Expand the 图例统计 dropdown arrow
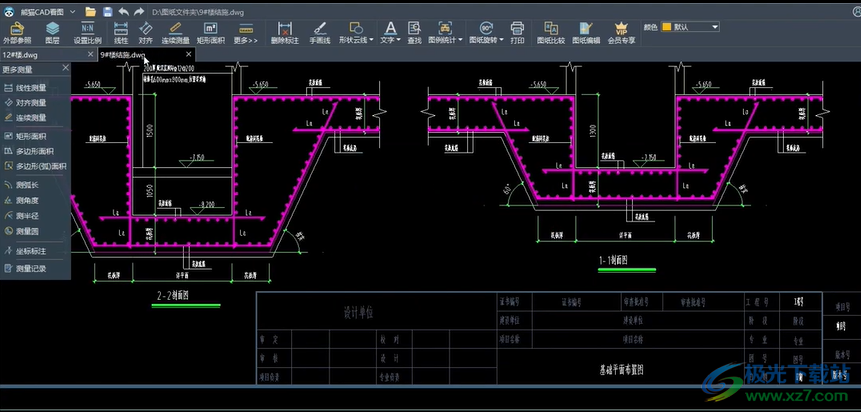The height and width of the screenshot is (412, 861). pos(460,40)
